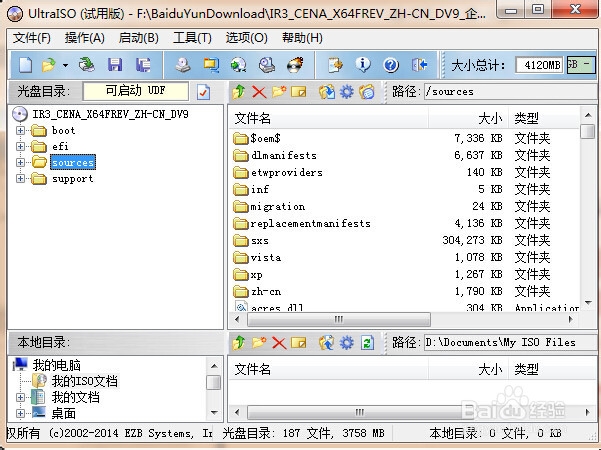This screenshot has height=450, width=601.
Task: Select the sxs folder row
Action: point(405,240)
